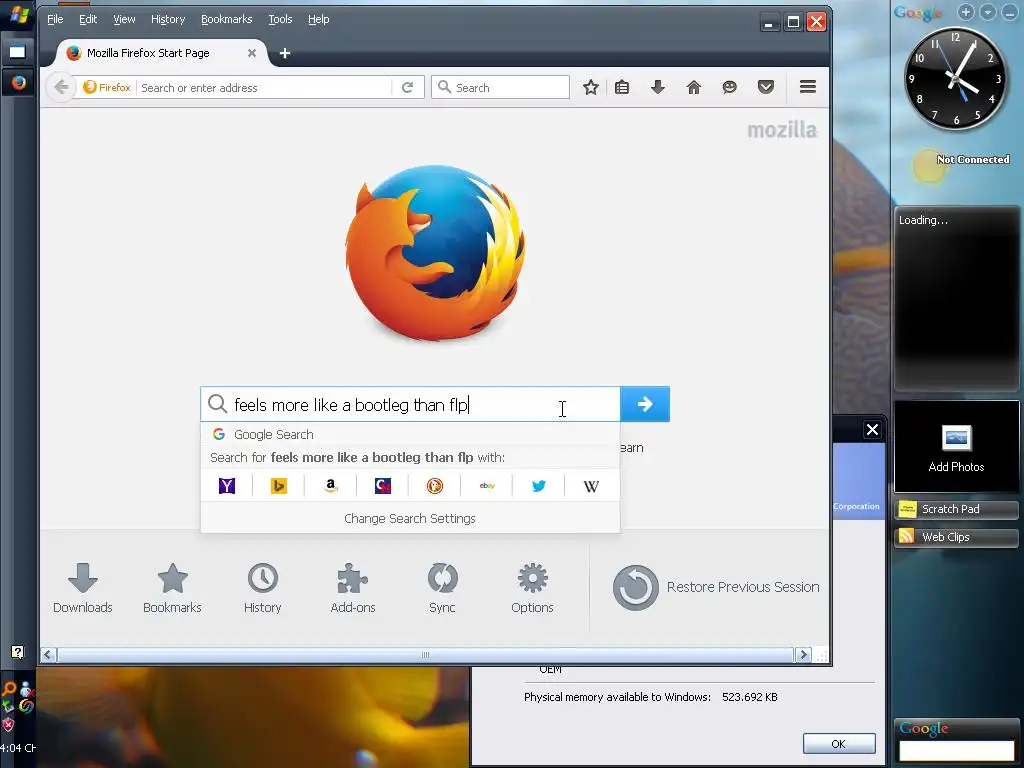Open the Web Clips gadget

[x=956, y=537]
